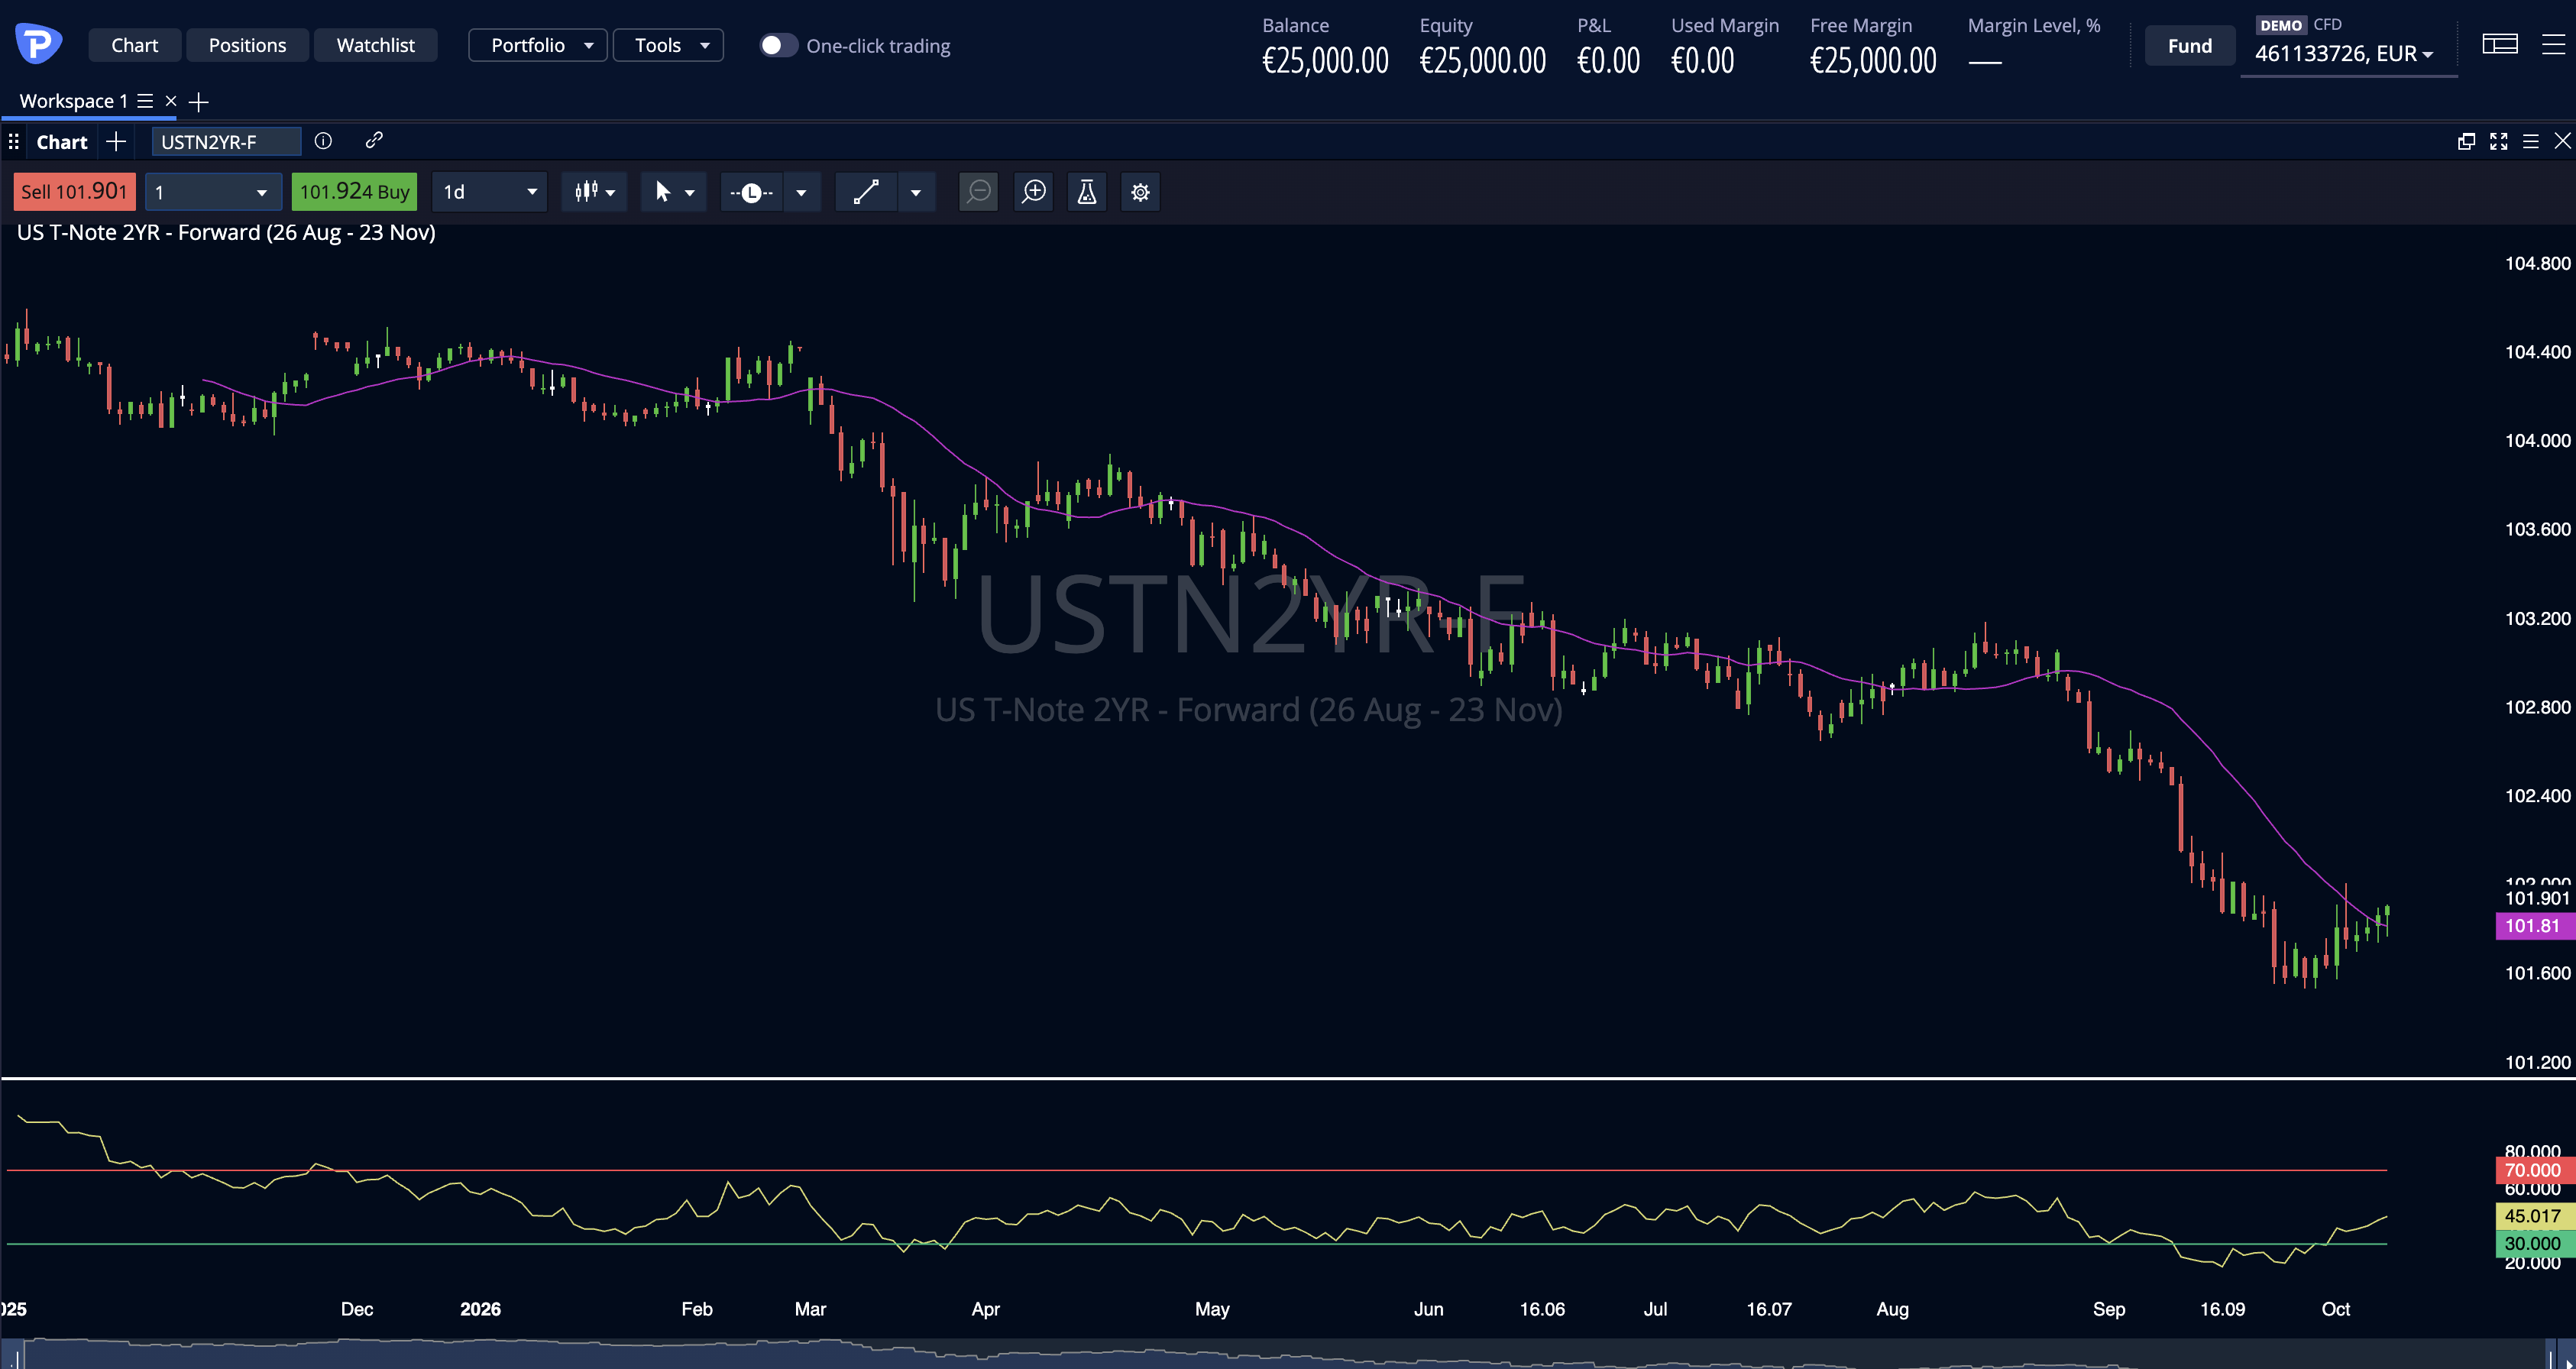Open chart settings gear icon
Viewport: 2576px width, 1369px height.
(1141, 191)
